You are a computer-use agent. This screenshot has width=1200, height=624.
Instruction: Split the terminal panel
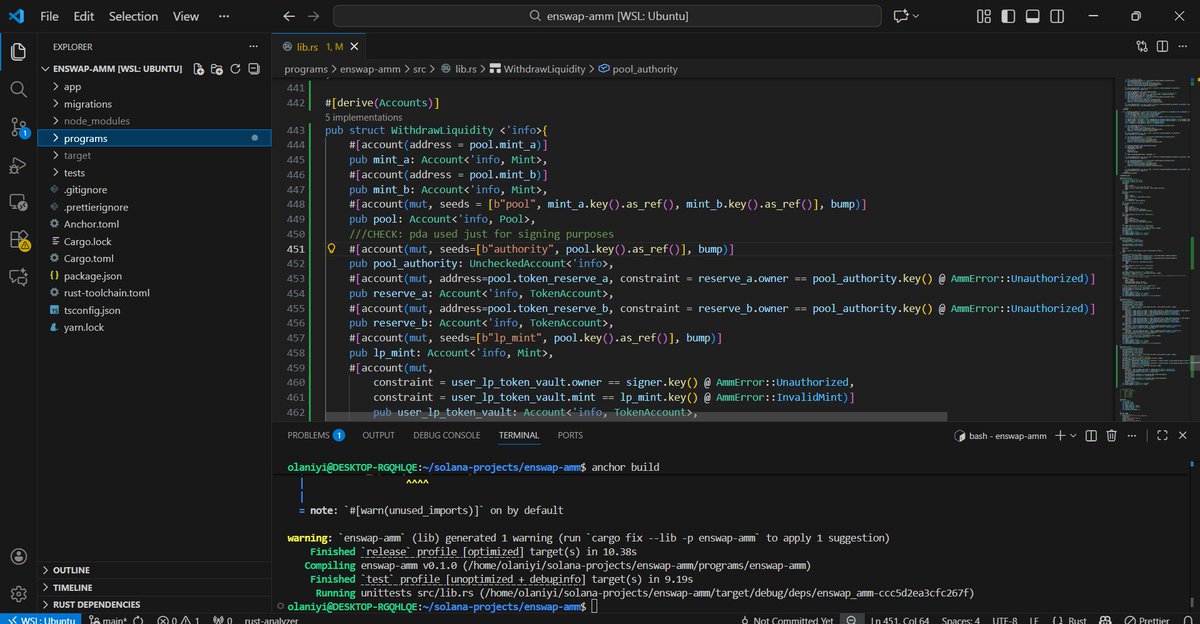(x=1089, y=436)
